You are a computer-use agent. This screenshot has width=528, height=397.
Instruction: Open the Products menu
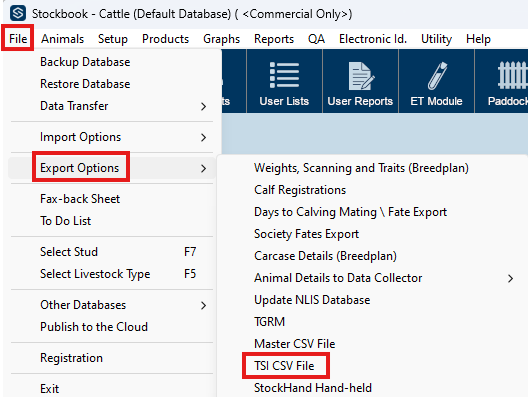pyautogui.click(x=165, y=39)
